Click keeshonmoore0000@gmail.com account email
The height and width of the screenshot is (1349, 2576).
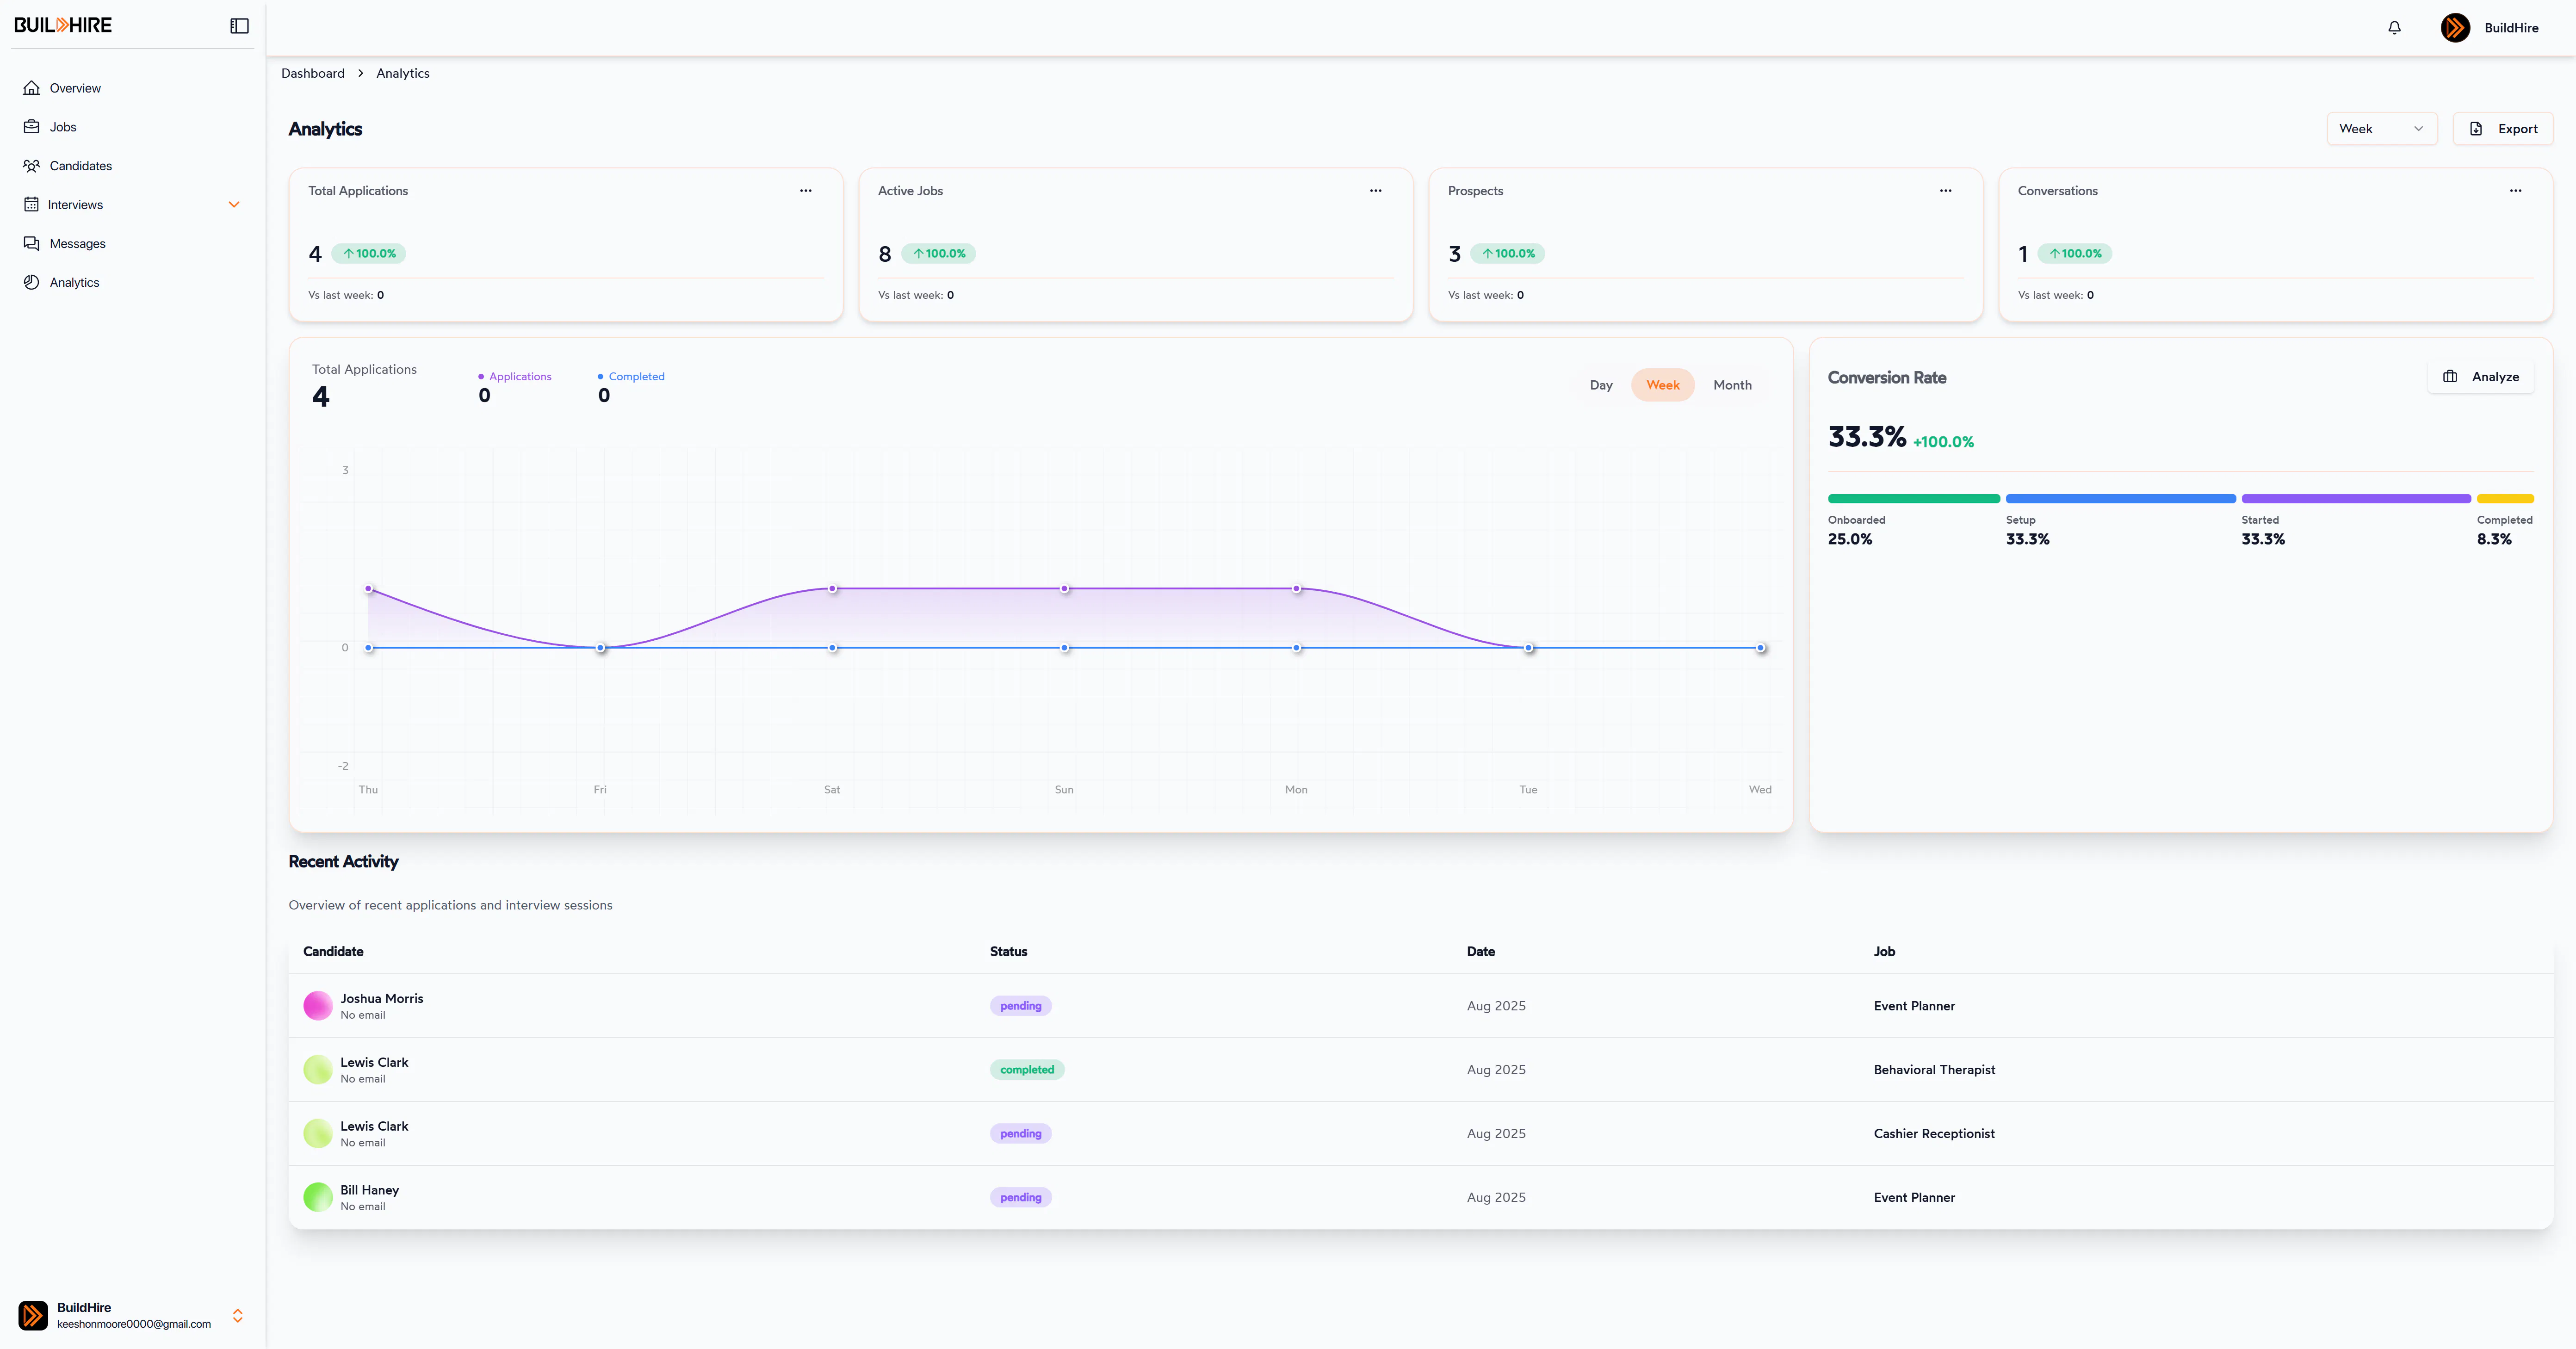click(x=134, y=1324)
